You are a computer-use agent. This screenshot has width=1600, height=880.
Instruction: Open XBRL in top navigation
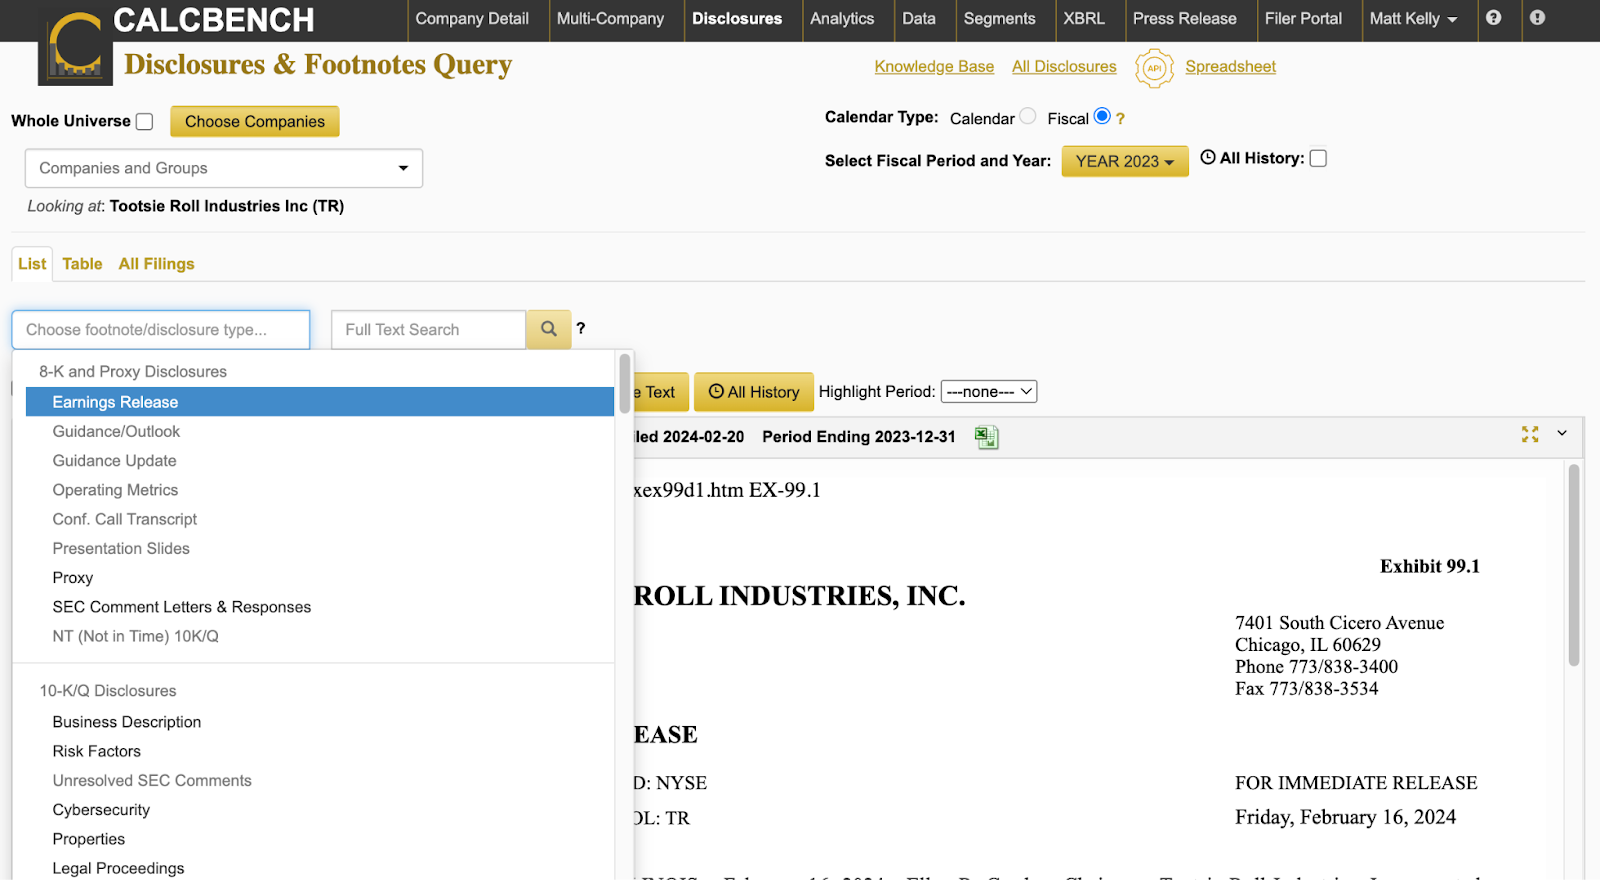click(x=1084, y=19)
